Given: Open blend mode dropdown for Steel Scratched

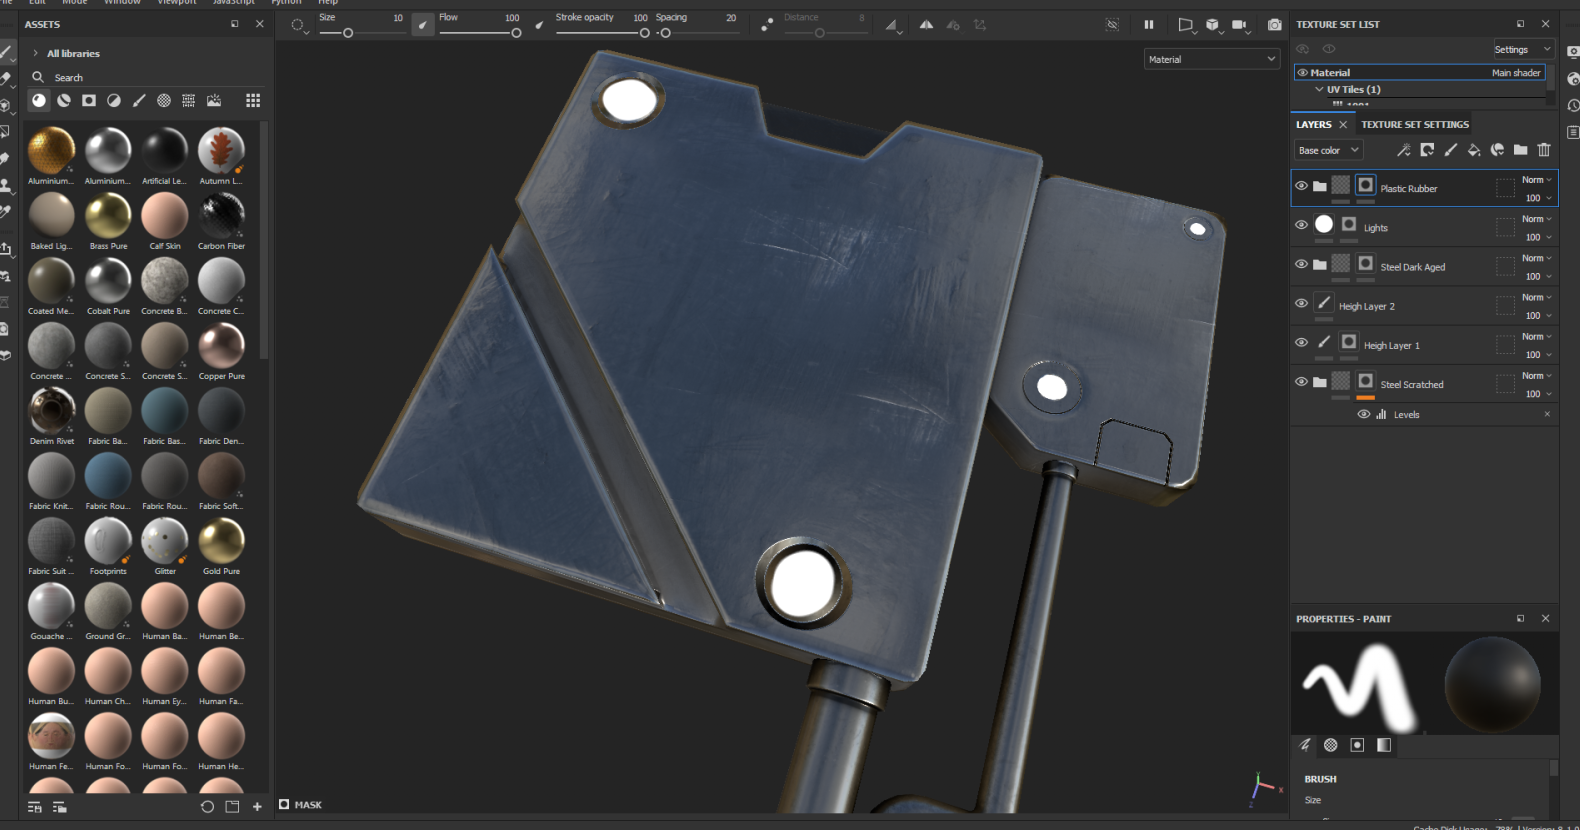Looking at the screenshot, I should [x=1537, y=376].
